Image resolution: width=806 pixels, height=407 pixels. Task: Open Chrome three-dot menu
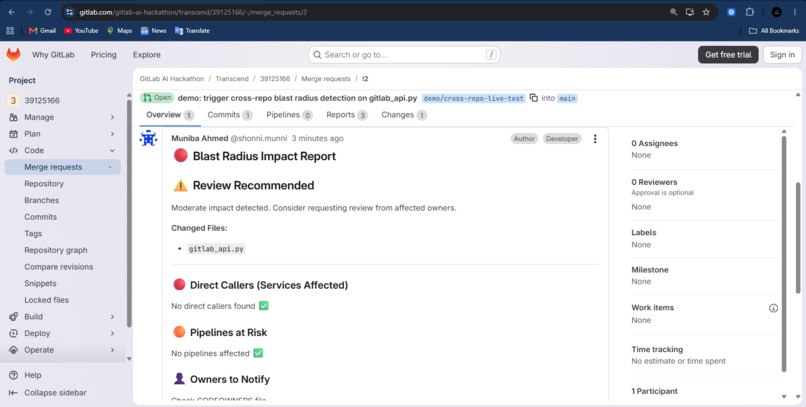point(795,12)
